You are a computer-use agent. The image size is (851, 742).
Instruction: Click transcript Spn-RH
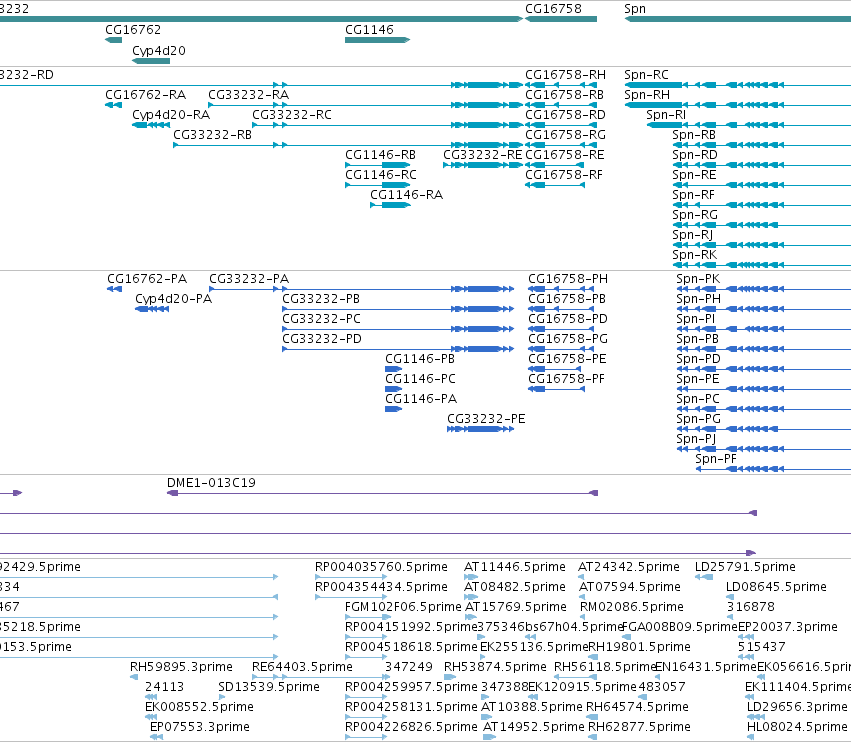tap(647, 95)
